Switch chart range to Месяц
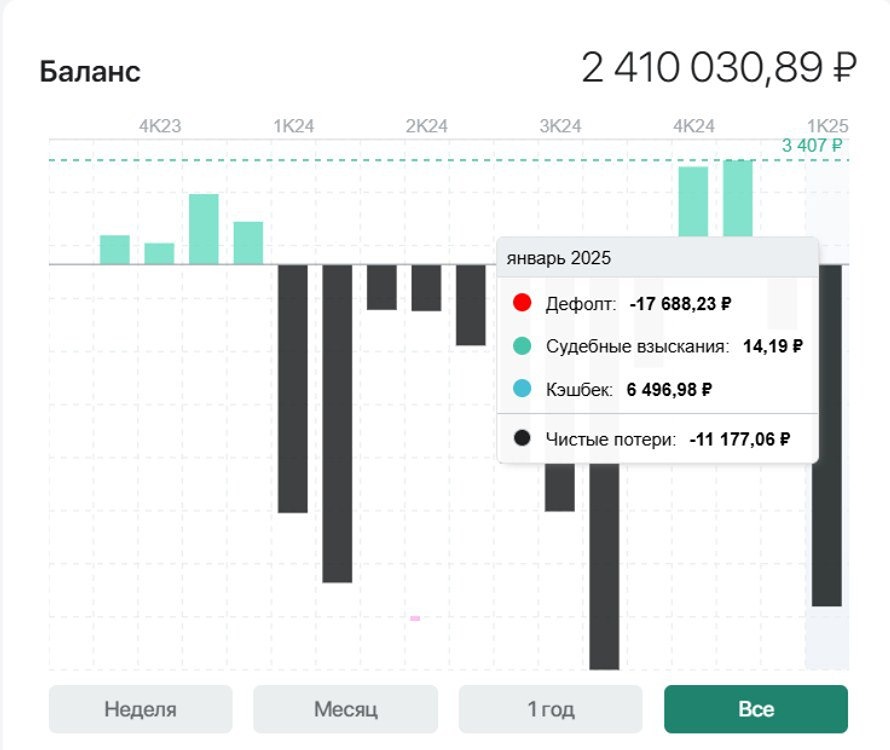The width and height of the screenshot is (890, 750). 345,709
